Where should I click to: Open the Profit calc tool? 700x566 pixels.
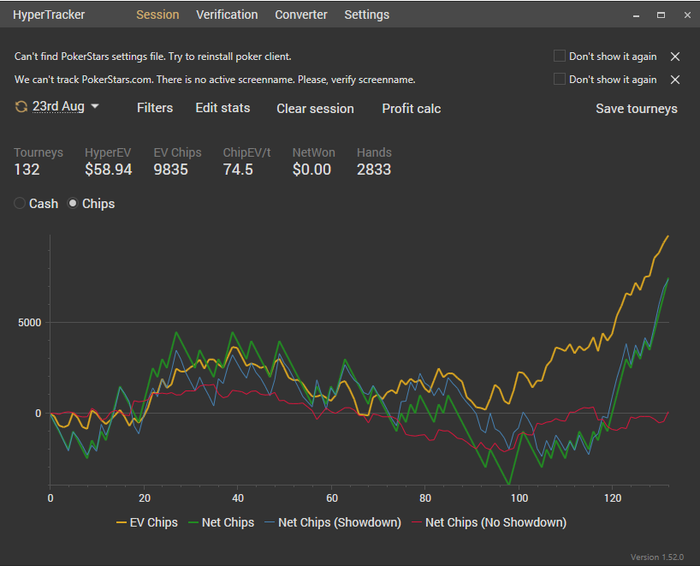411,109
